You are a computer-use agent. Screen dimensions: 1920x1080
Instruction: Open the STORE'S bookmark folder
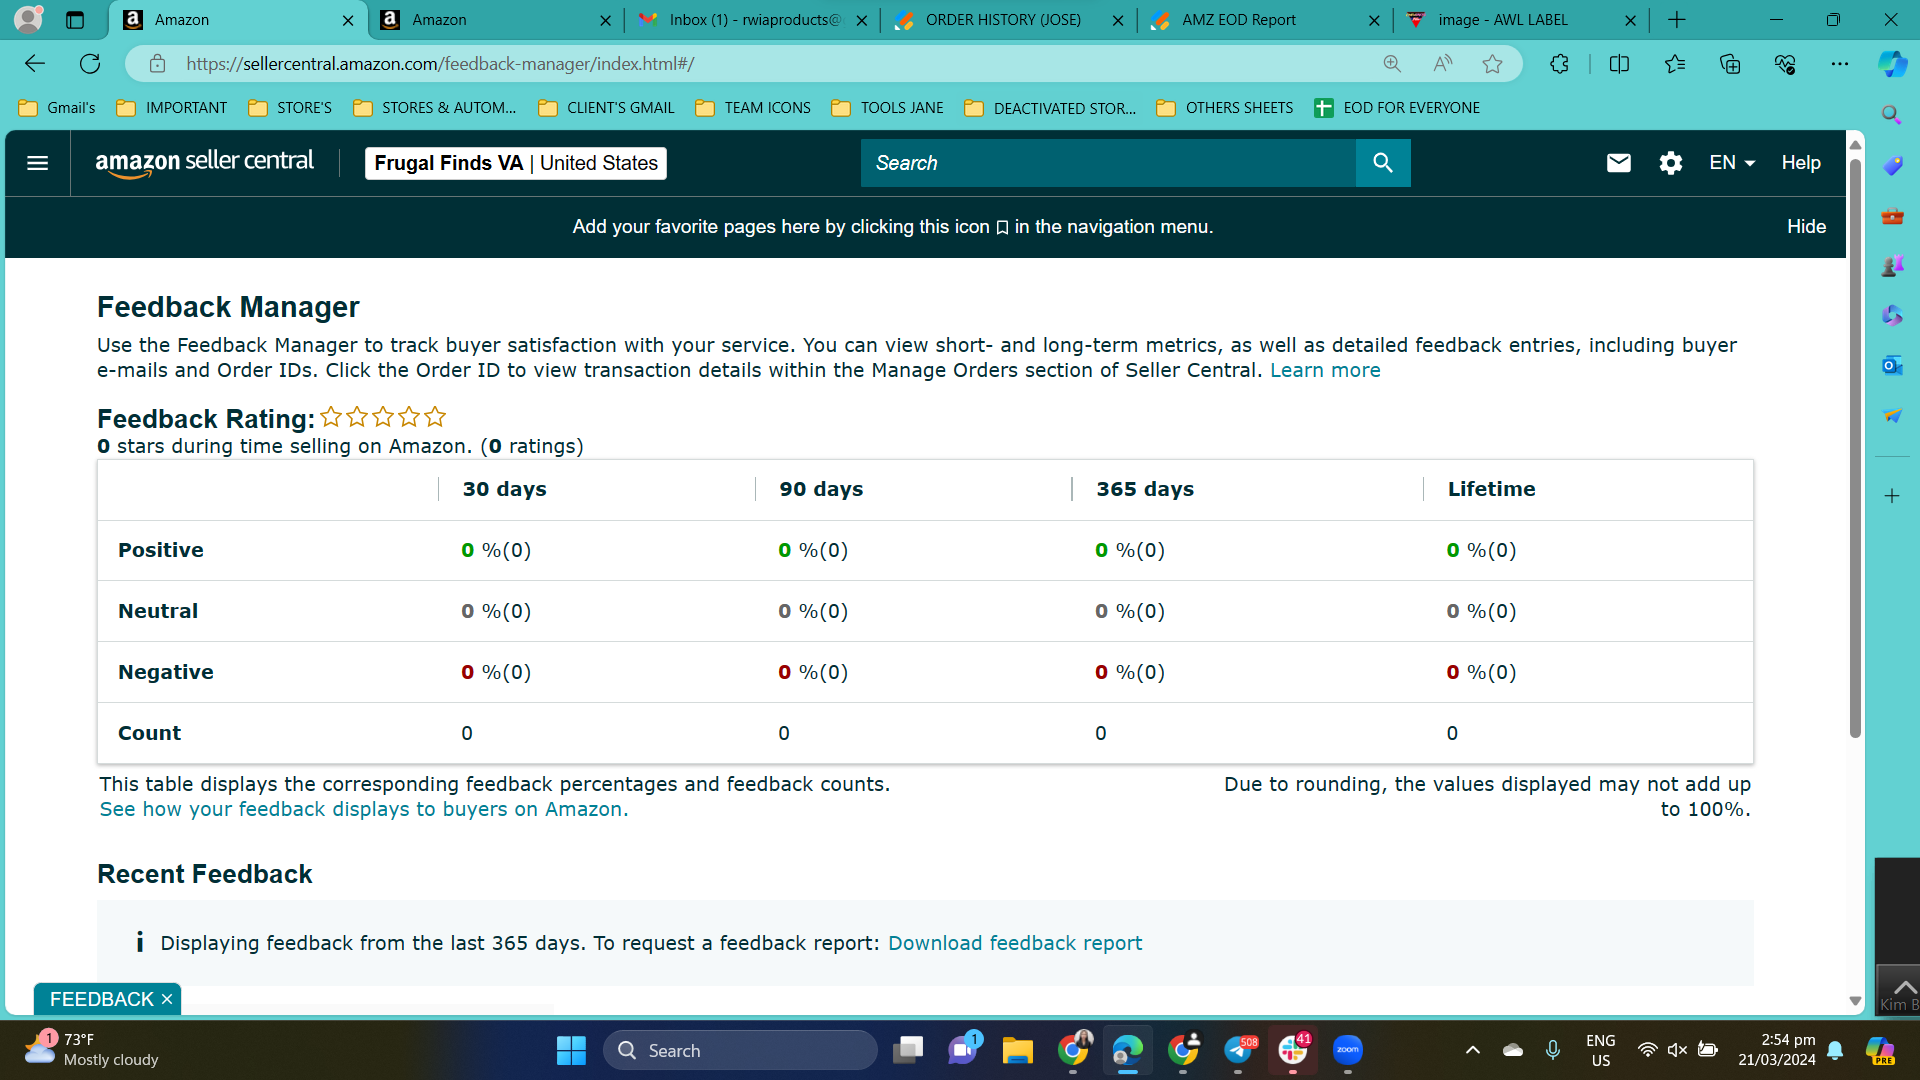290,108
